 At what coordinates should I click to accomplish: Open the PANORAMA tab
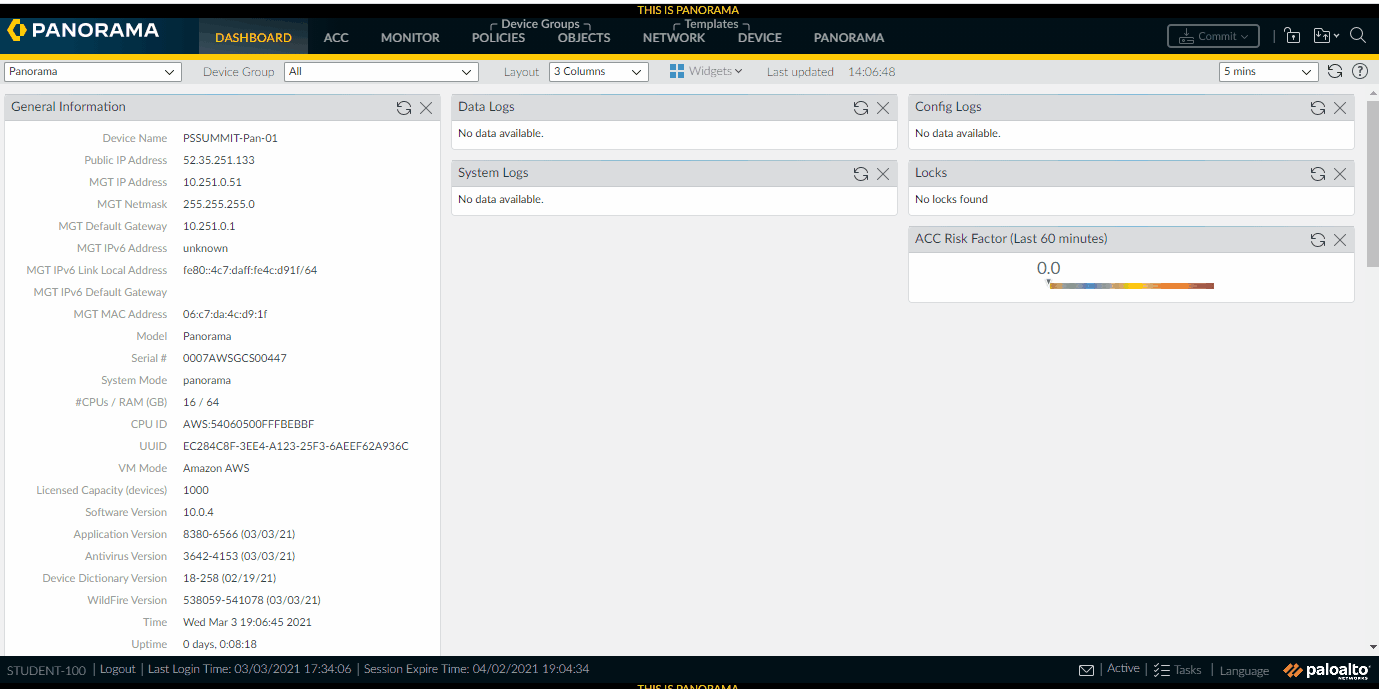pos(849,38)
